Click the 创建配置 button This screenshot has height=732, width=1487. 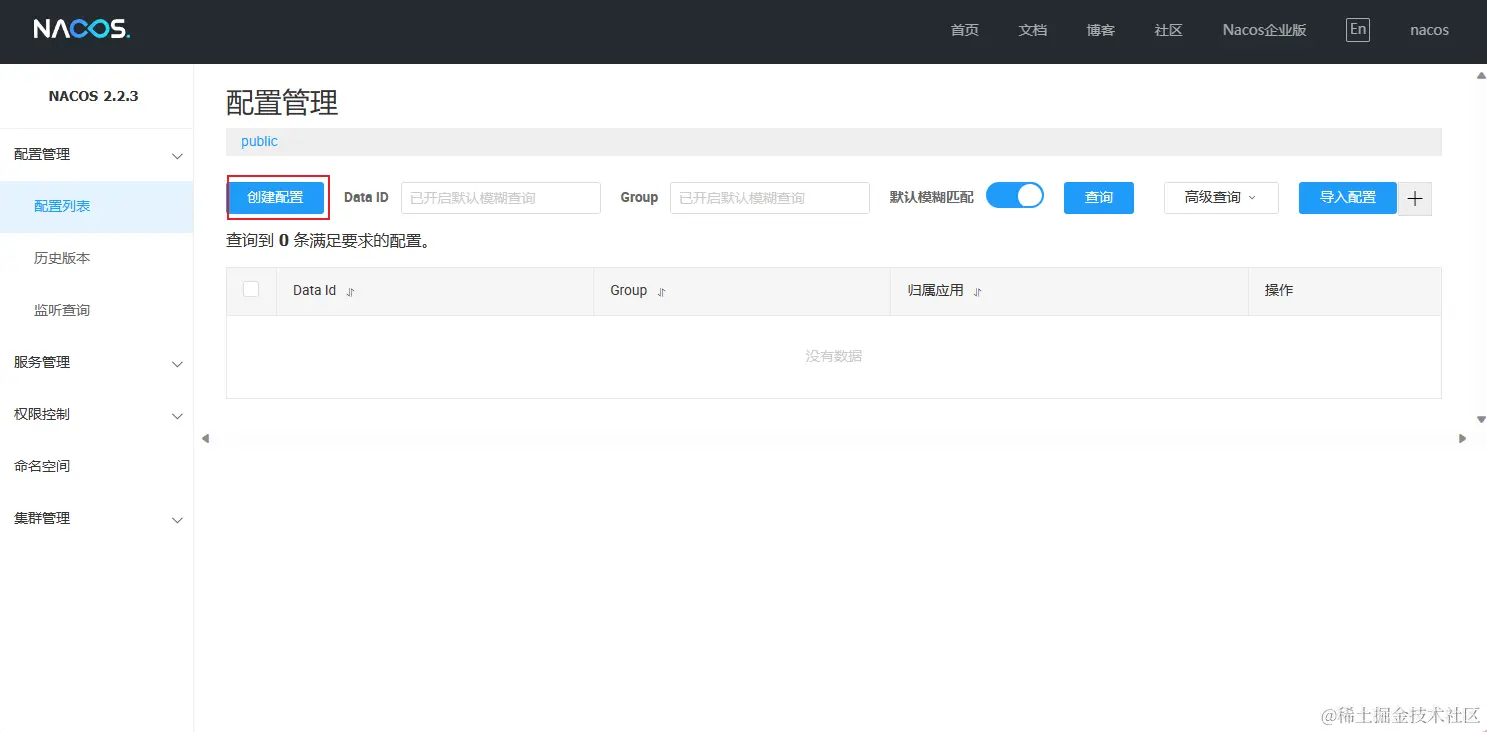point(276,198)
